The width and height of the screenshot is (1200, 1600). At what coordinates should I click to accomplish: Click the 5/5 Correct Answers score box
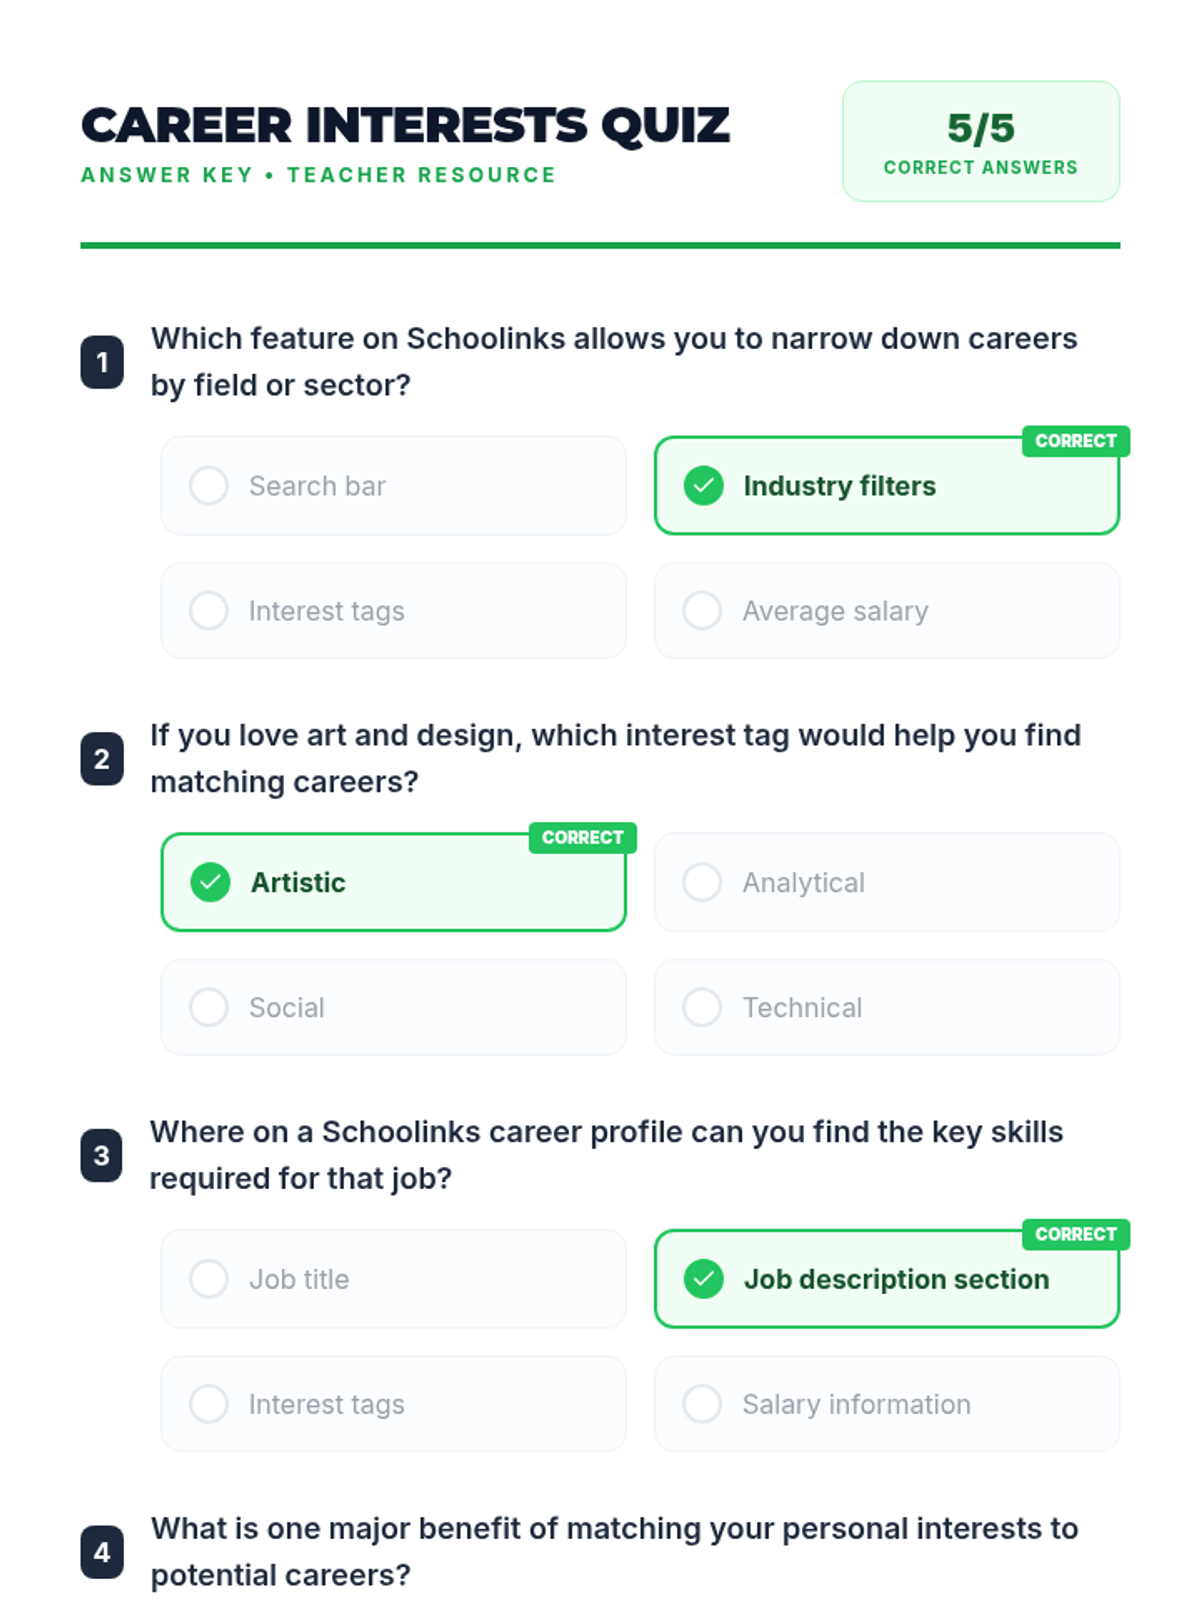tap(981, 141)
